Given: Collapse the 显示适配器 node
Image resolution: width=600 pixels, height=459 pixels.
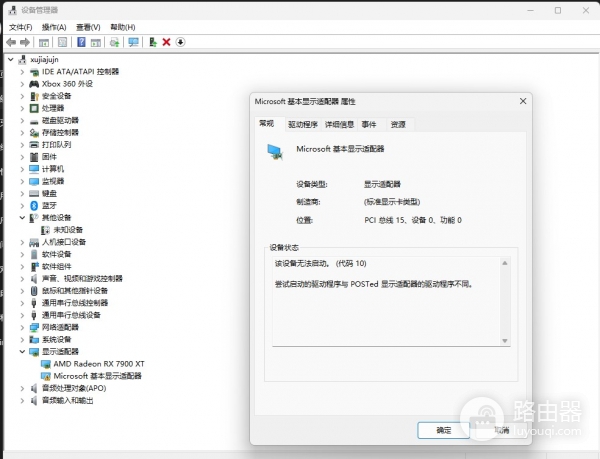Looking at the screenshot, I should [x=22, y=352].
